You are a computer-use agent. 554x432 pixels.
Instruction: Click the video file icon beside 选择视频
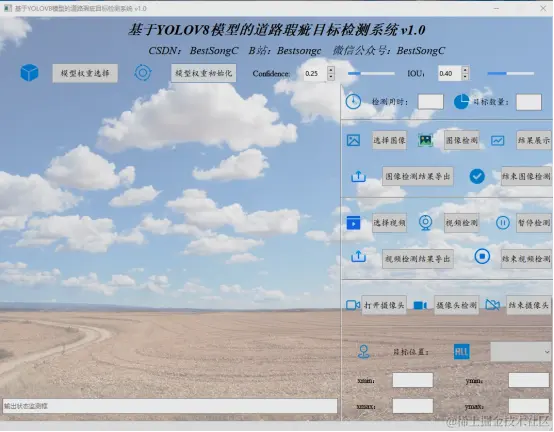pos(353,223)
